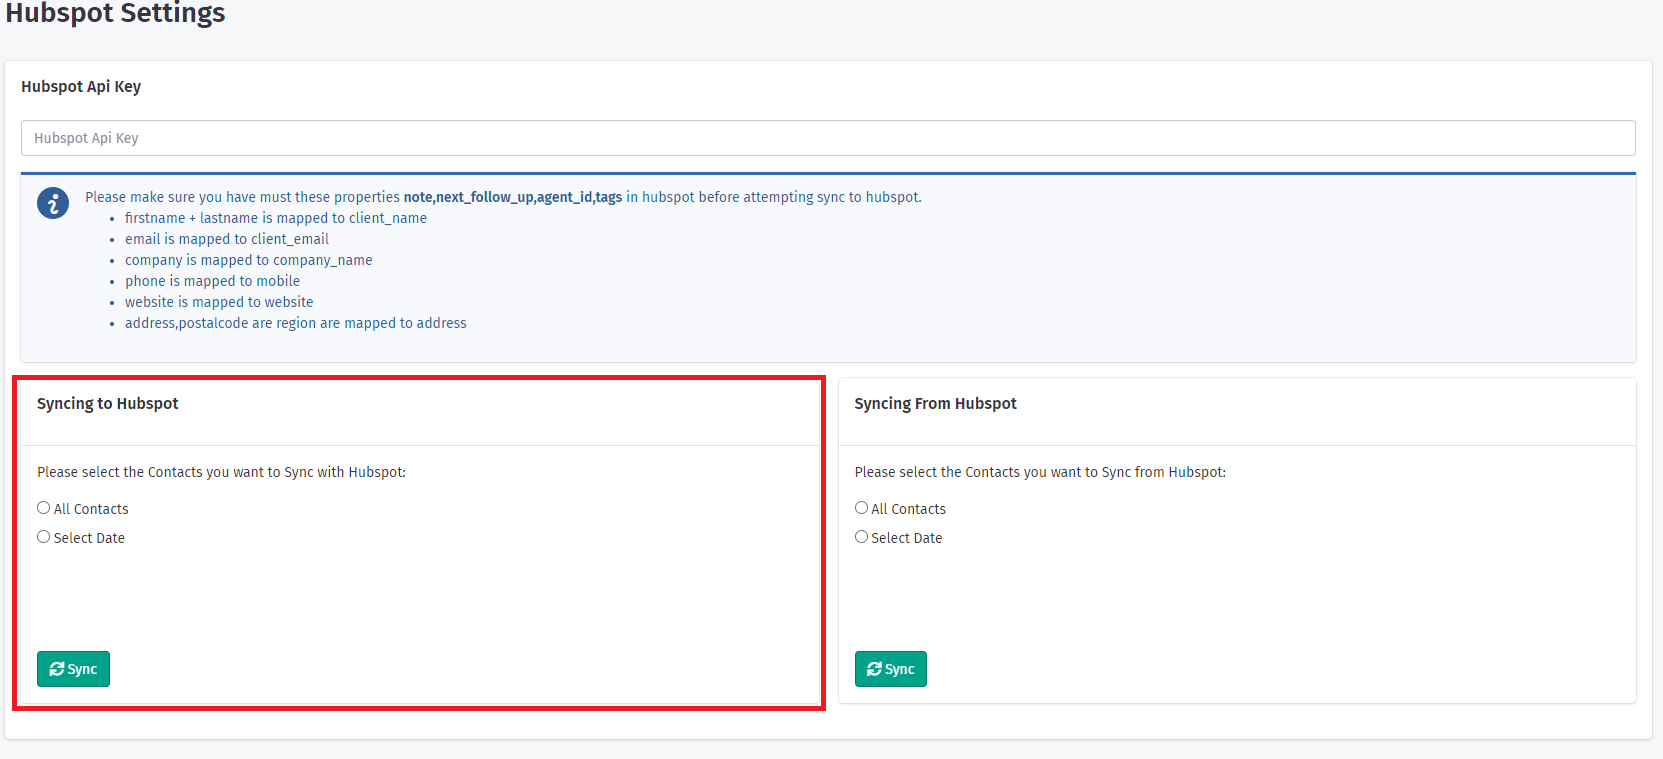This screenshot has width=1663, height=759.
Task: Select All Contacts radio under Syncing to Hubspot
Action: point(44,508)
